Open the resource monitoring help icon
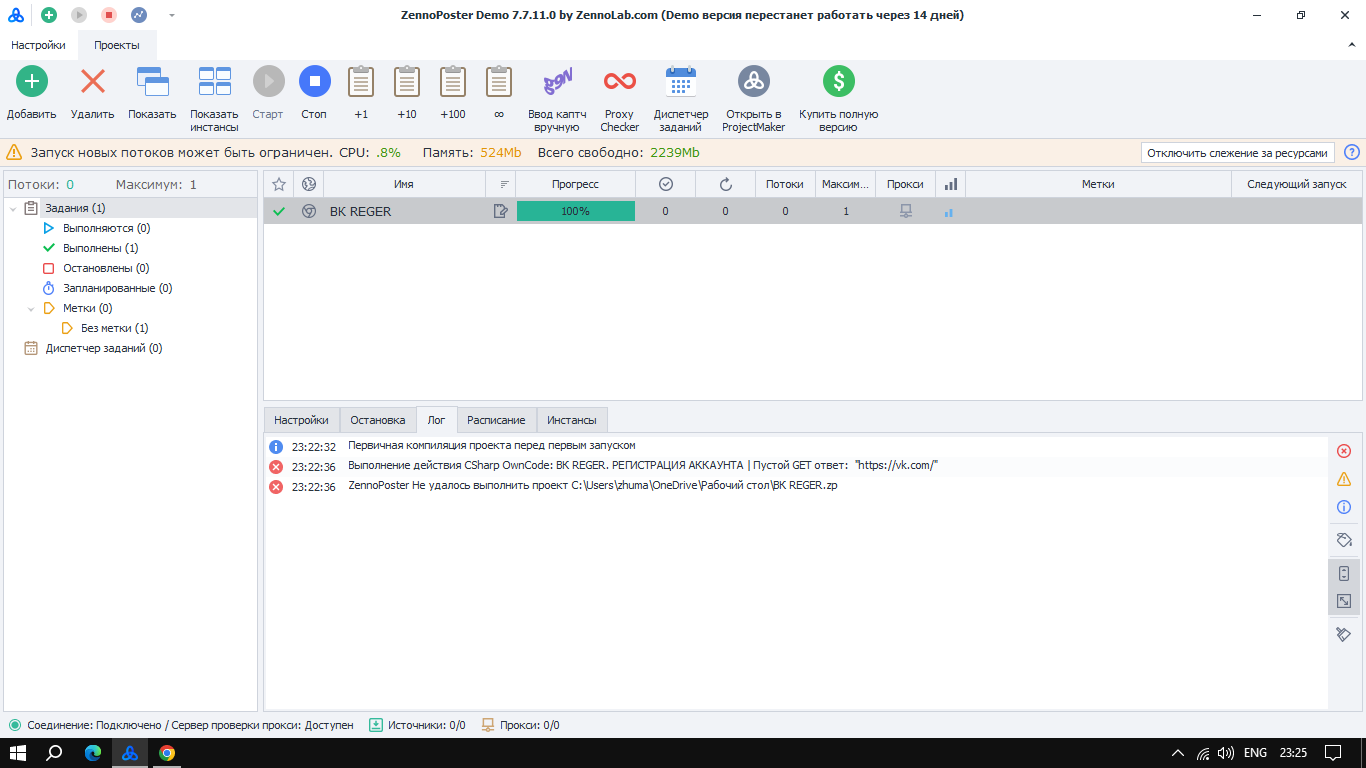 1352,153
